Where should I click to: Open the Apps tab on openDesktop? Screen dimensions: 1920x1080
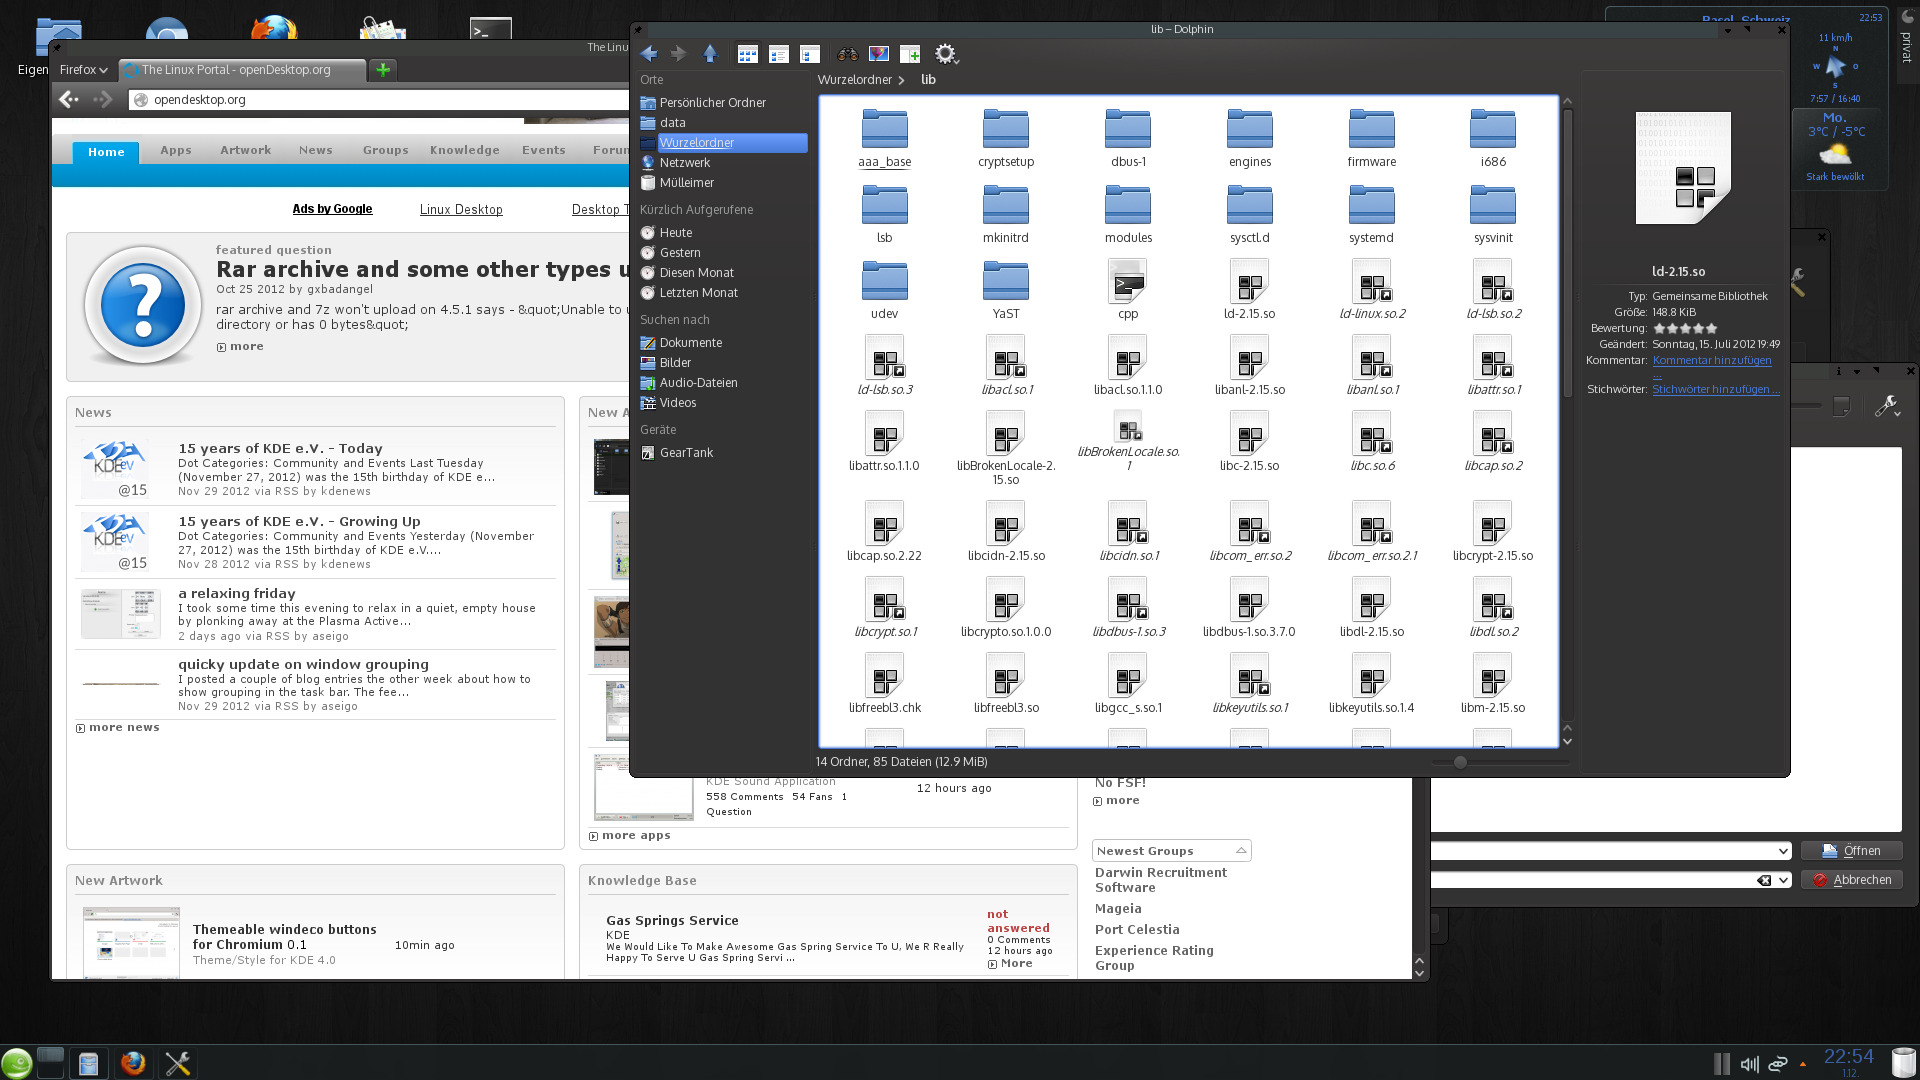(176, 151)
